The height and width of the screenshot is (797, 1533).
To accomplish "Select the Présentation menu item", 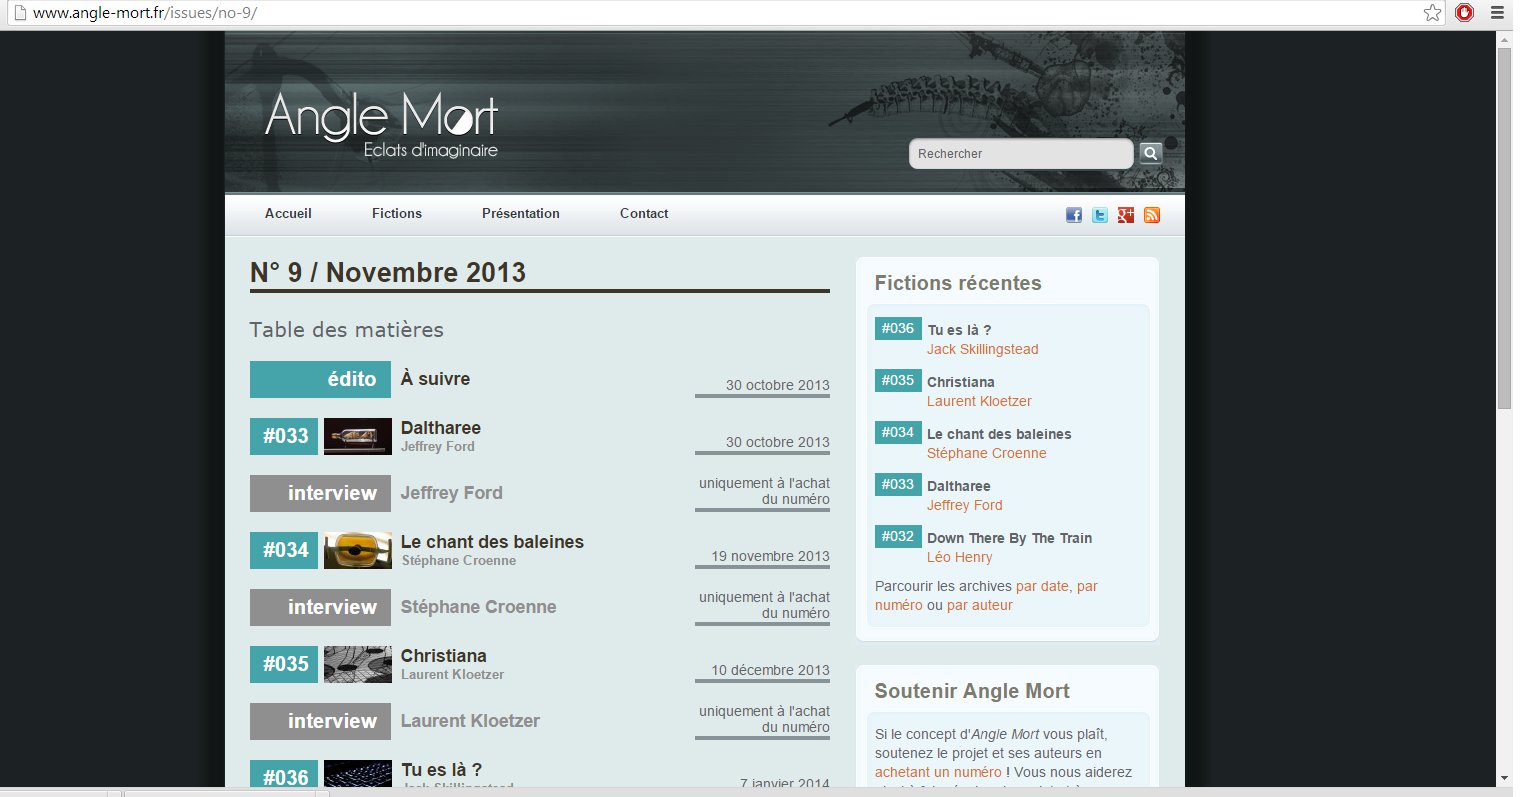I will (520, 213).
